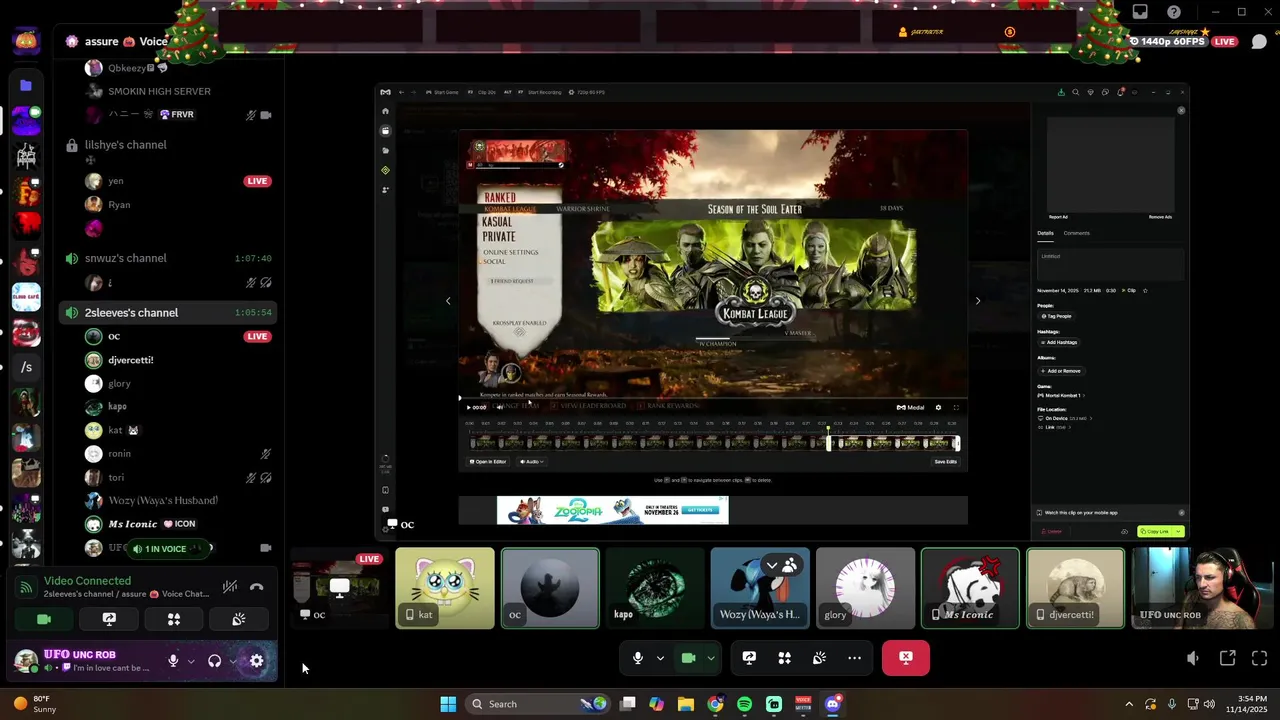Open soundboard icon in call bar
Viewport: 1280px width, 720px height.
coord(819,658)
